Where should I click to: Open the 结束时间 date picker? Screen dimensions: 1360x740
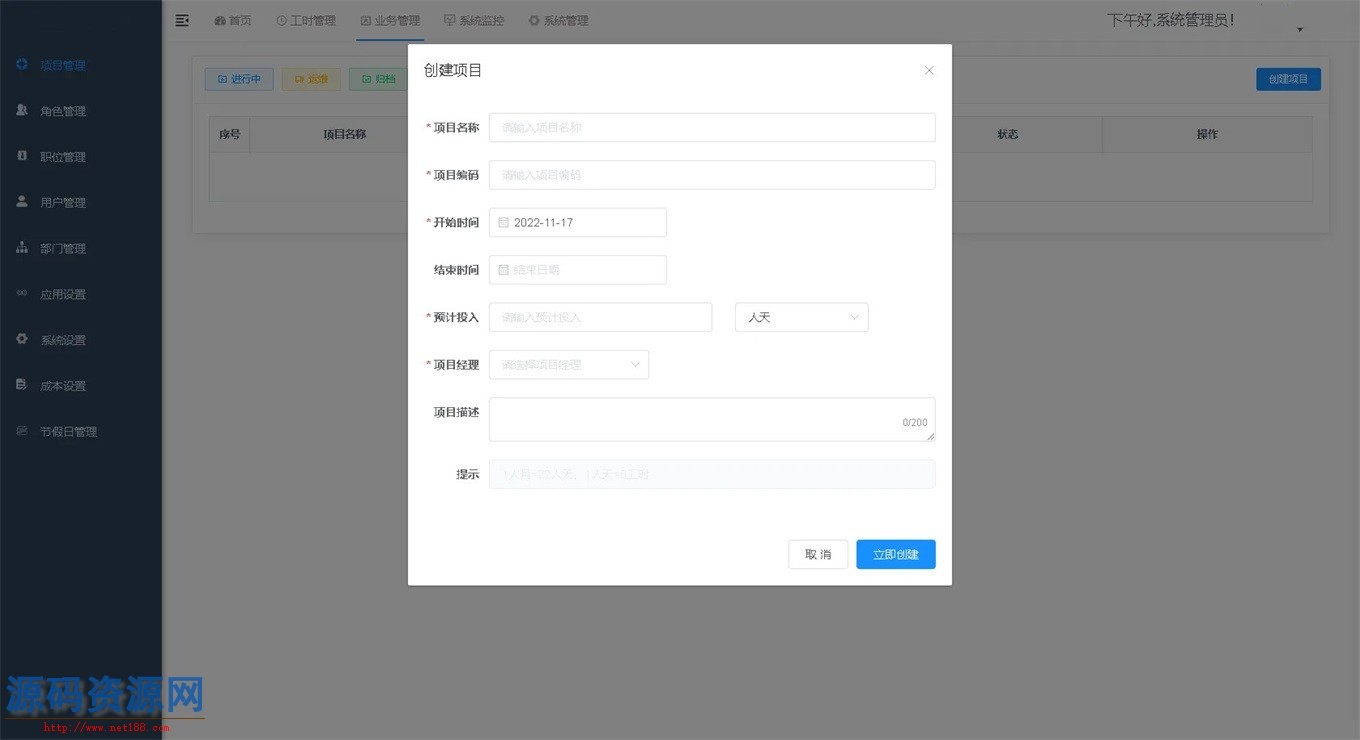(577, 270)
